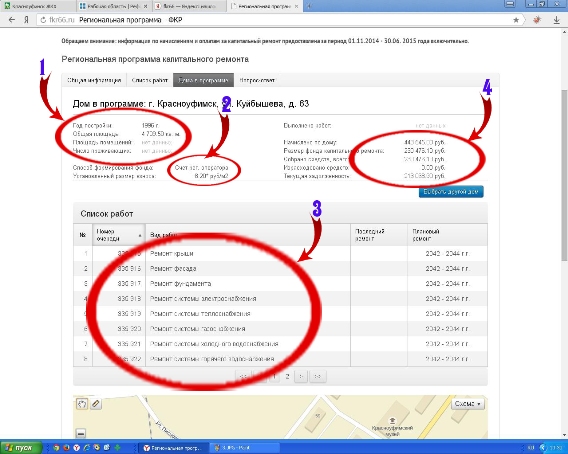
Task: Click the Вид работ column header
Action: tap(248, 235)
